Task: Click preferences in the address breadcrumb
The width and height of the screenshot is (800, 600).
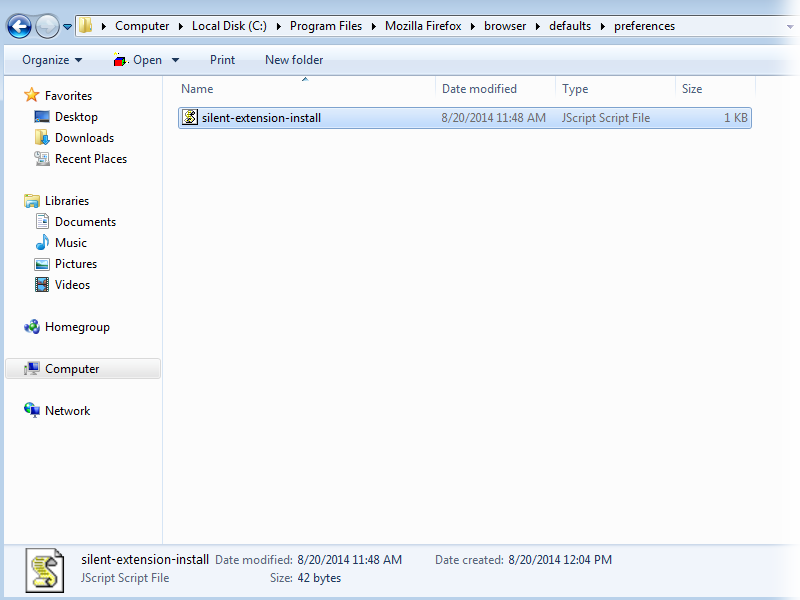Action: (644, 26)
